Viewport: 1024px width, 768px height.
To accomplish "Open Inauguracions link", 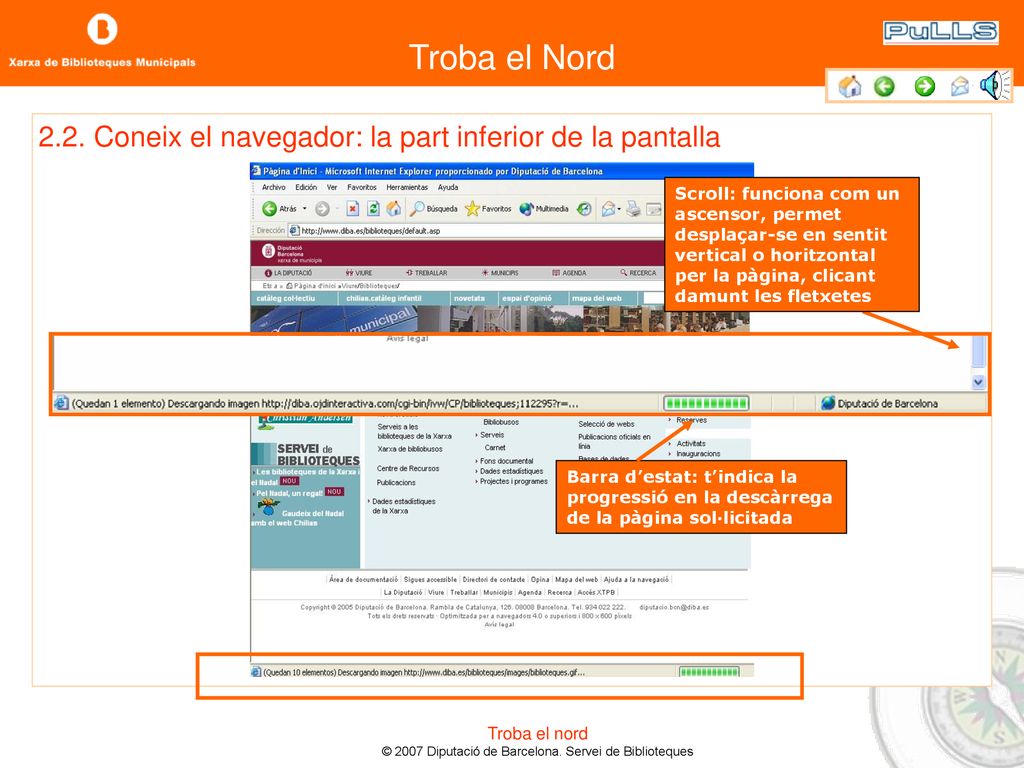I will 698,454.
